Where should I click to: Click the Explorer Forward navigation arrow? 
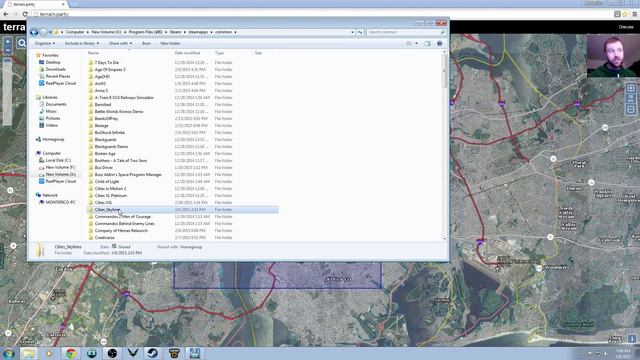(43, 32)
